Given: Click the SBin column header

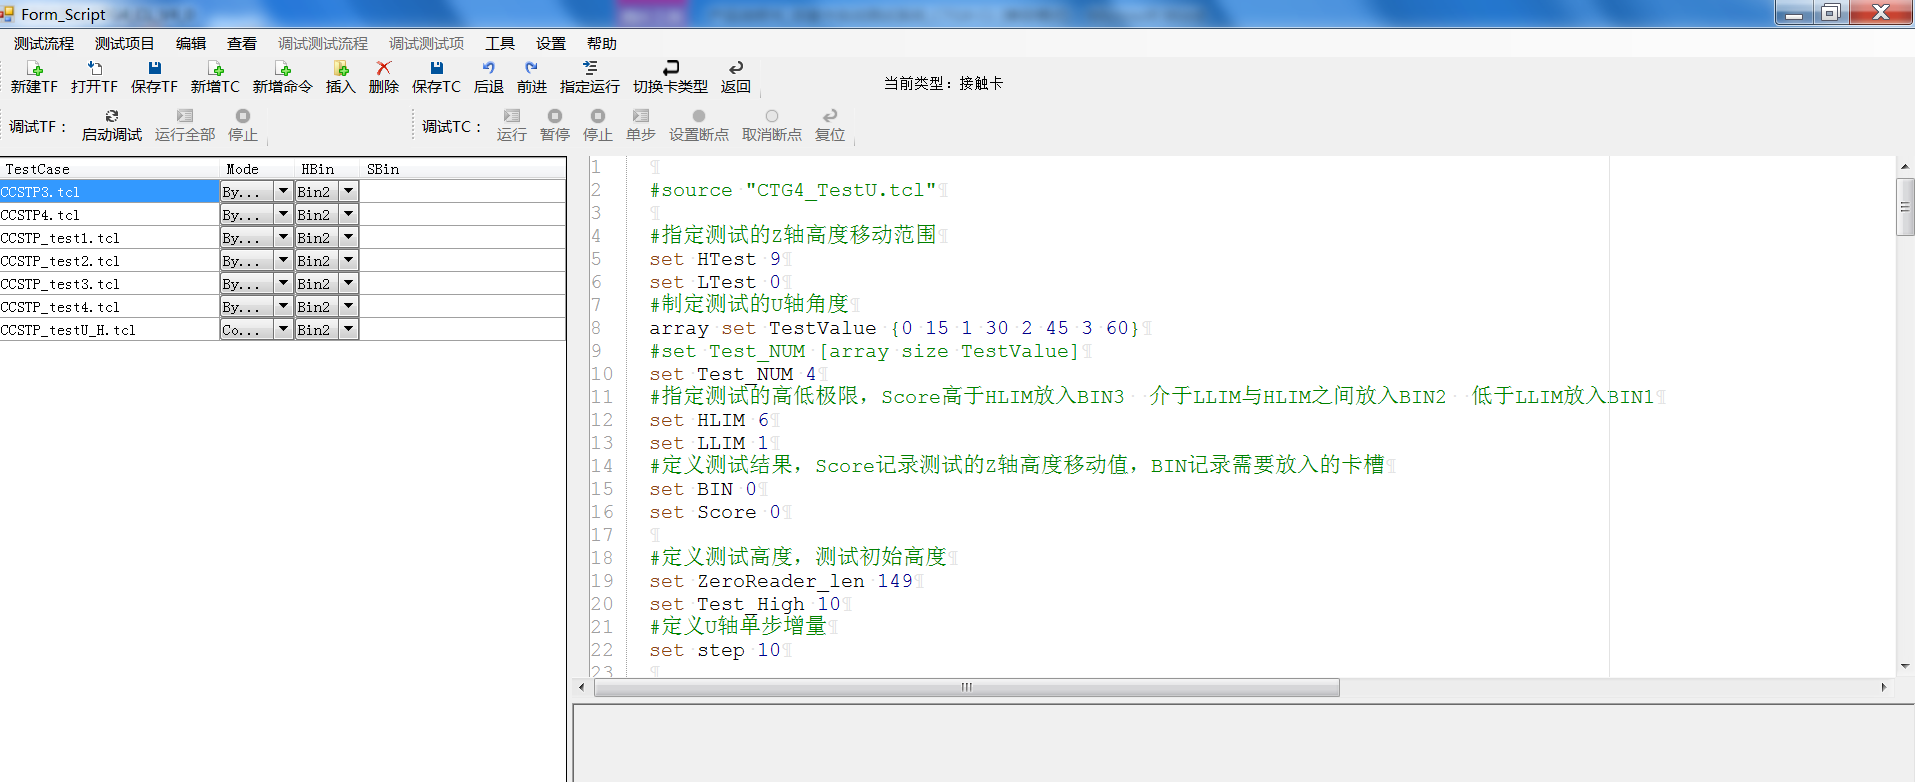Looking at the screenshot, I should coord(463,169).
